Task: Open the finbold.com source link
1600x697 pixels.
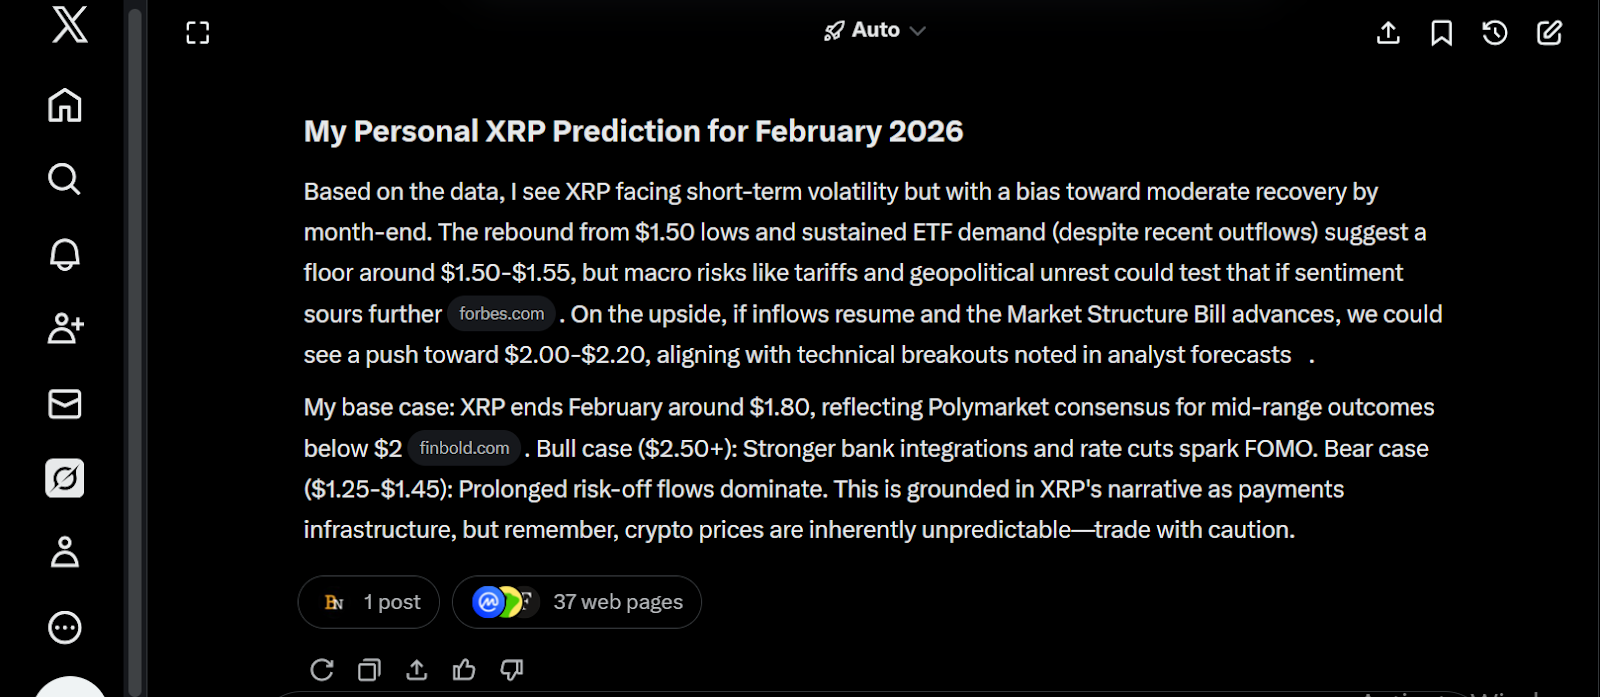Action: pos(464,448)
